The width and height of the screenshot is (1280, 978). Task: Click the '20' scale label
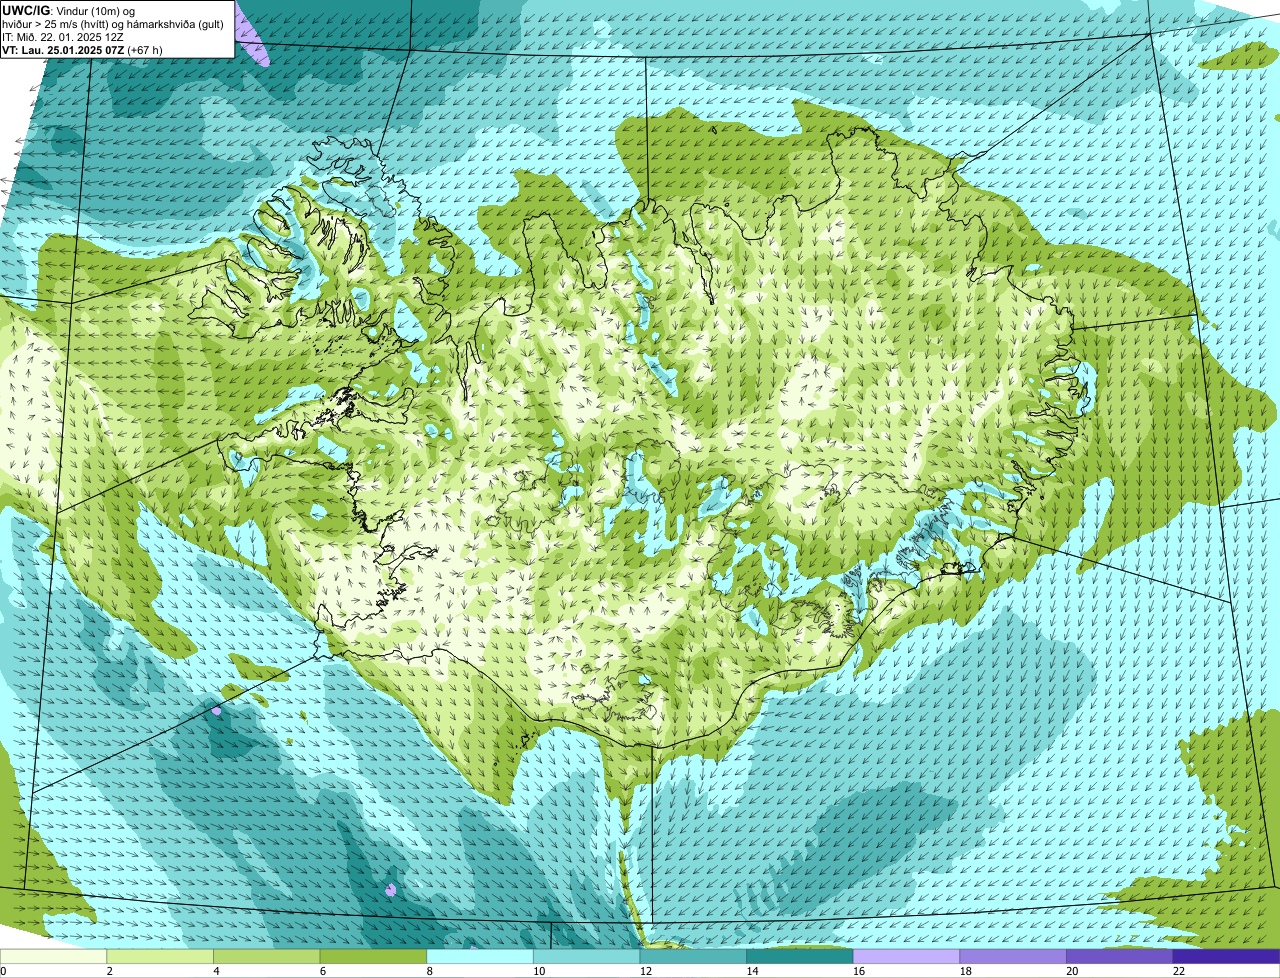click(x=1072, y=971)
